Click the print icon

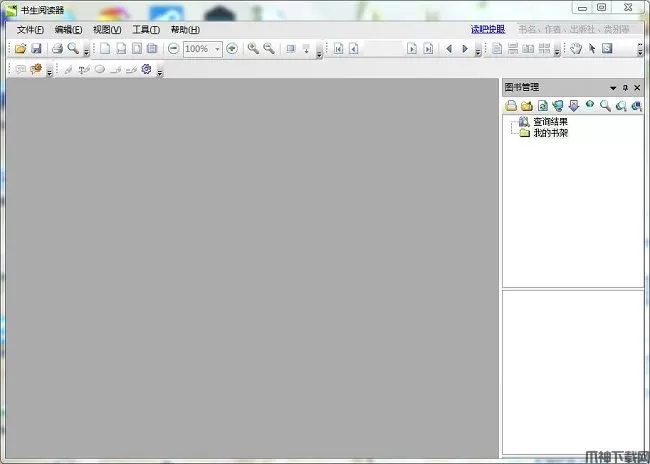click(57, 49)
